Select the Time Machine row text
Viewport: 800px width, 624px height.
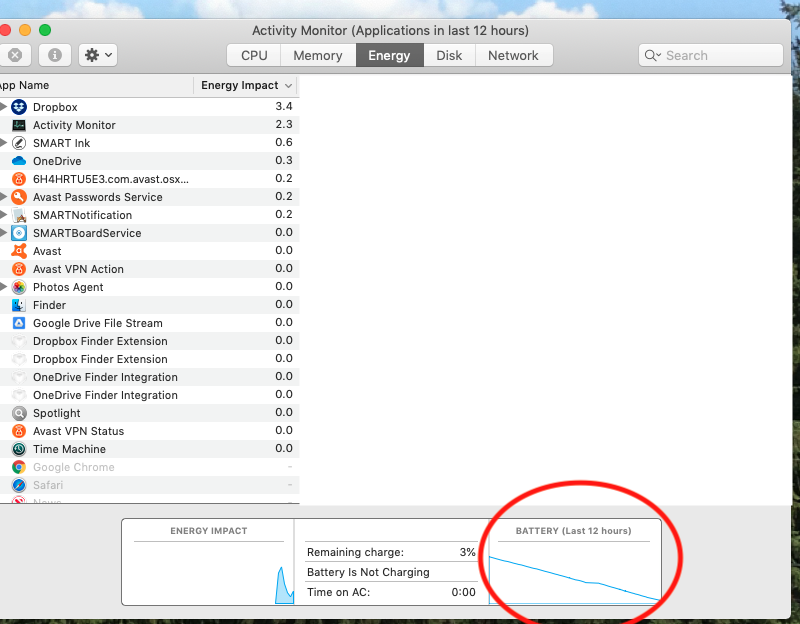click(69, 449)
